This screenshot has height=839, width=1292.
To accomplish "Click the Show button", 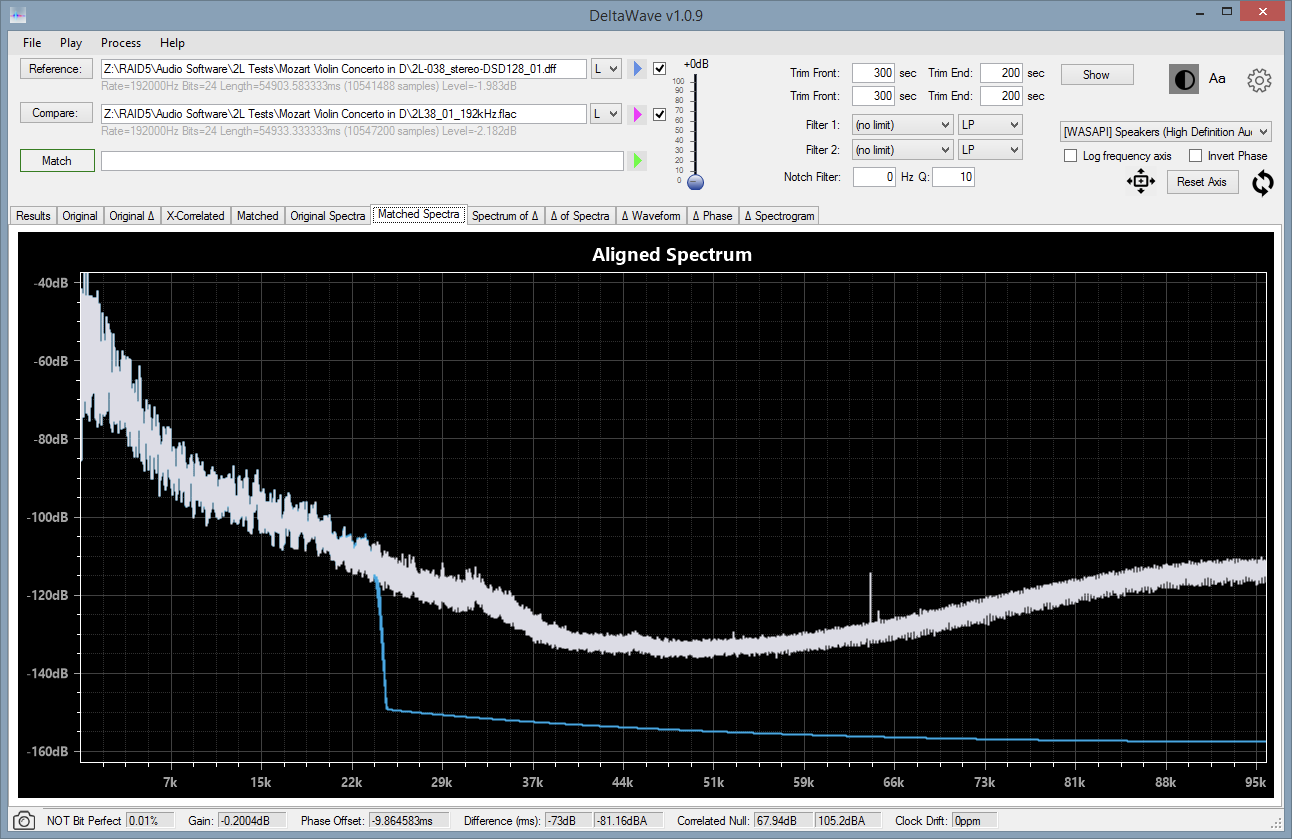I will [1096, 75].
